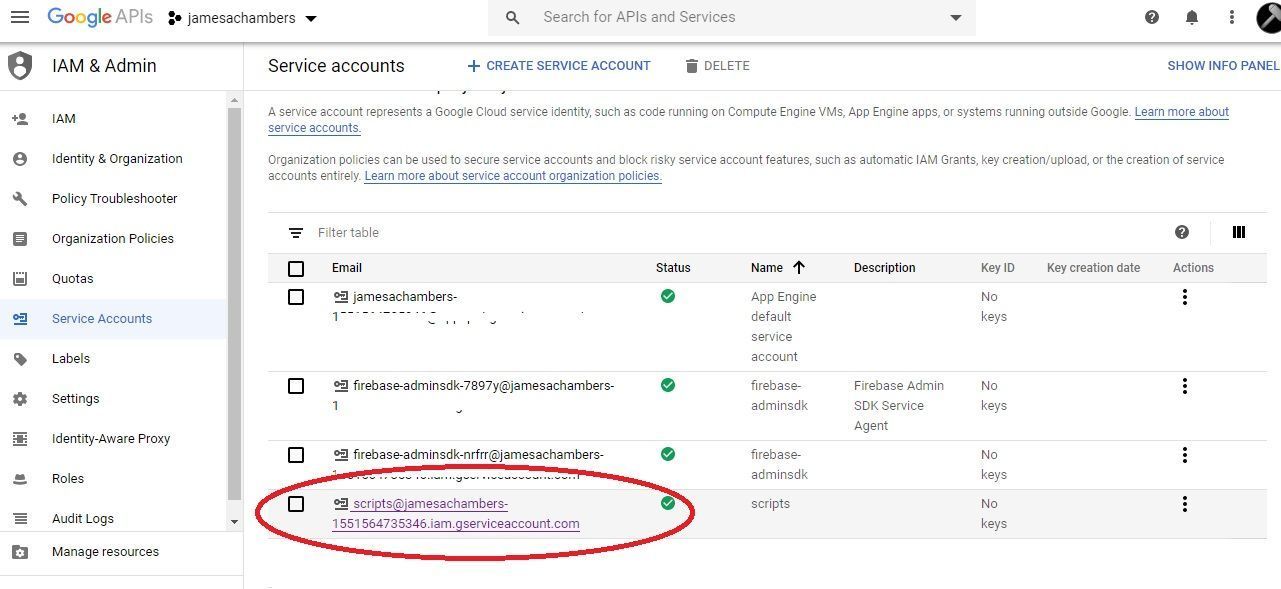Open the Google account avatar menu
The height and width of the screenshot is (589, 1281).
coord(1268,17)
